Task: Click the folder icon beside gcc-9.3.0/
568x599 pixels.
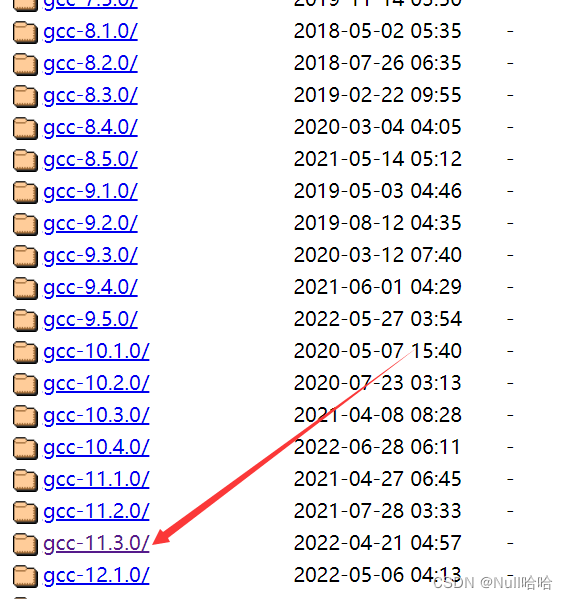Action: 25,257
